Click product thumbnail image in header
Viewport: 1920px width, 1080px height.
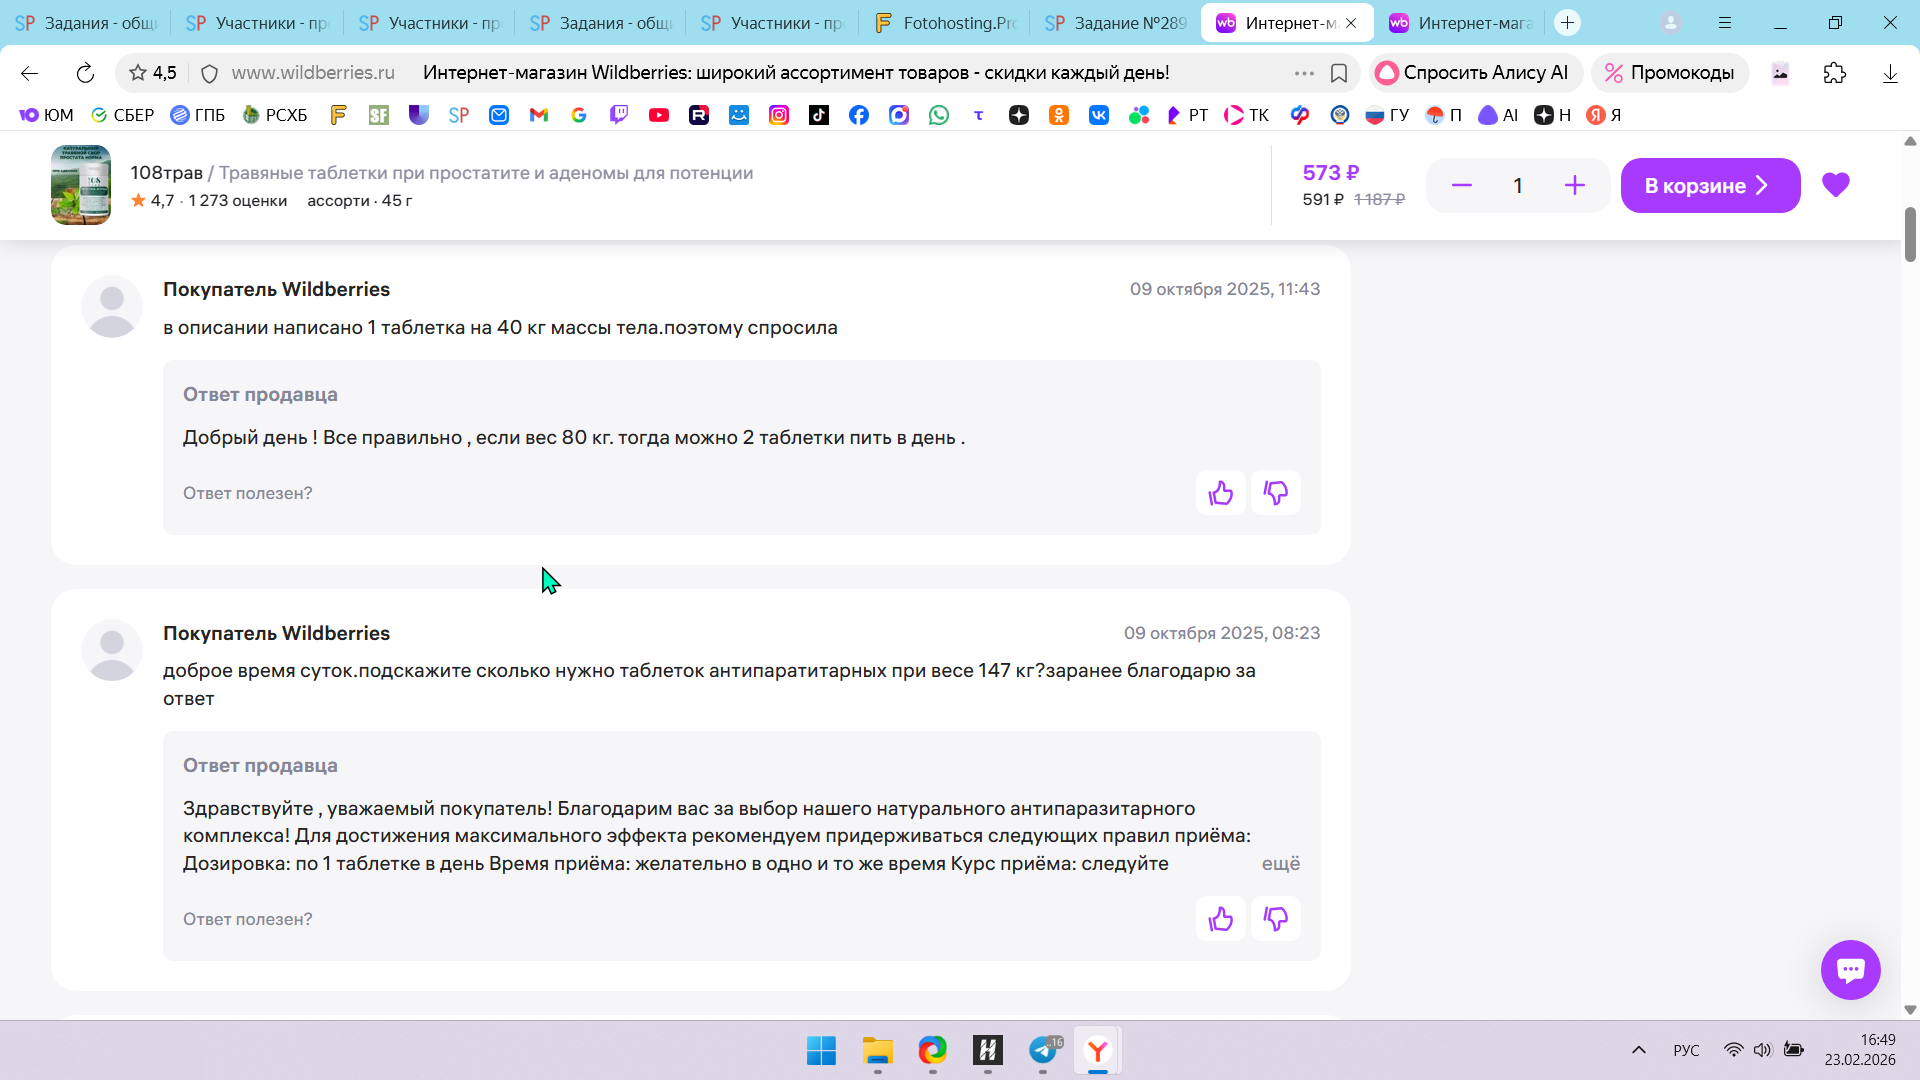pyautogui.click(x=81, y=185)
